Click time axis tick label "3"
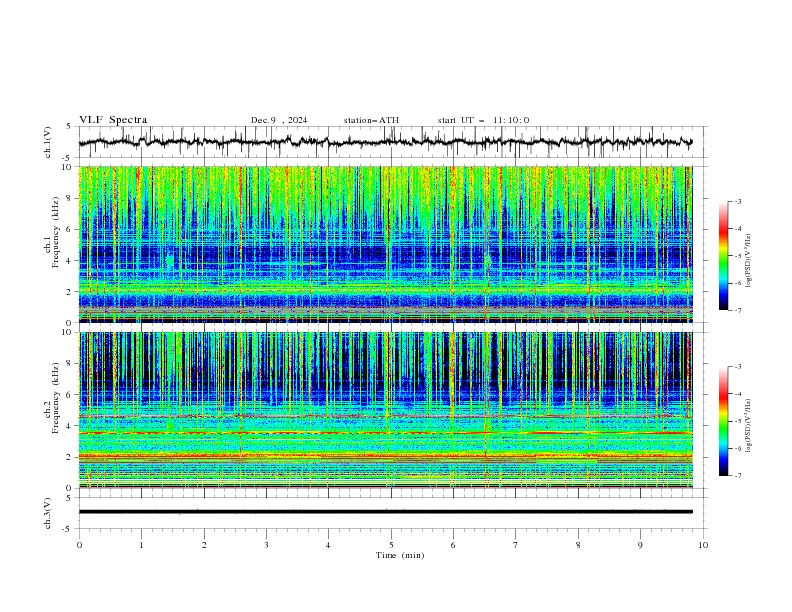Image resolution: width=792 pixels, height=612 pixels. tap(266, 545)
